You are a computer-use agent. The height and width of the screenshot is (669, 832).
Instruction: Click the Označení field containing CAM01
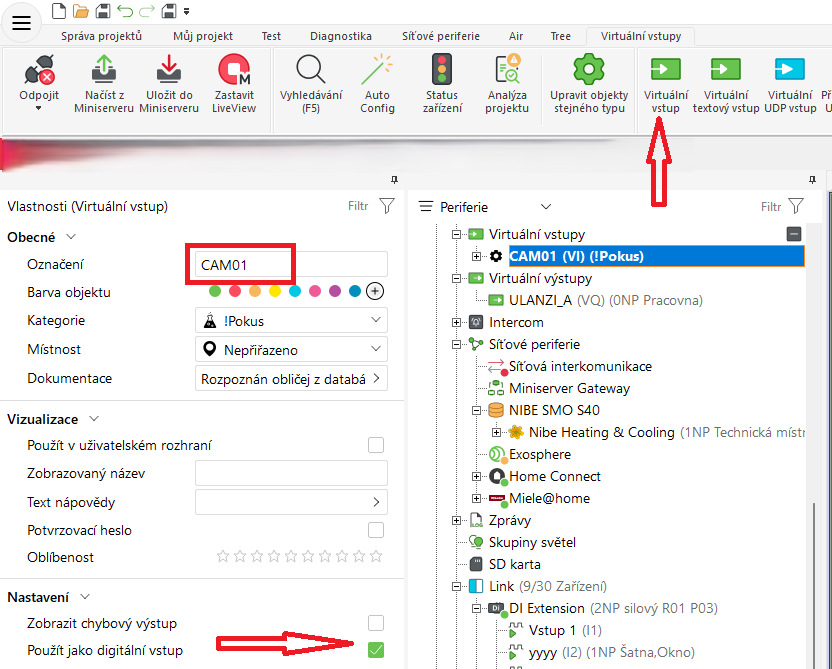tap(288, 265)
